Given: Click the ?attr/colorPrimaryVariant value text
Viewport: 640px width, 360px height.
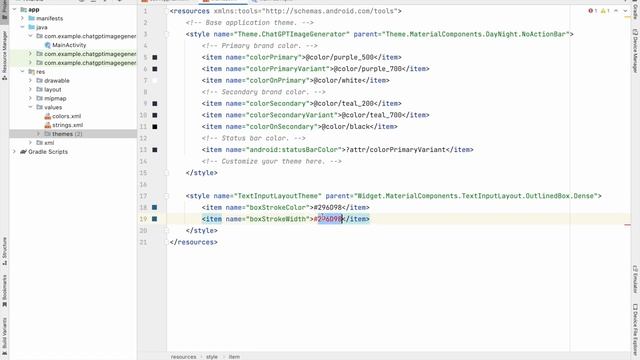Looking at the screenshot, I should point(396,150).
